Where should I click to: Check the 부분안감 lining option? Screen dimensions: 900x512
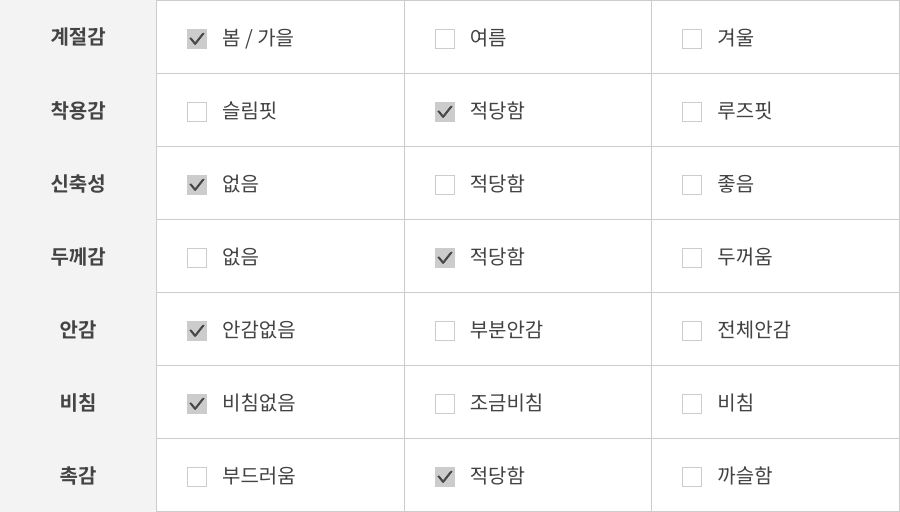(445, 331)
